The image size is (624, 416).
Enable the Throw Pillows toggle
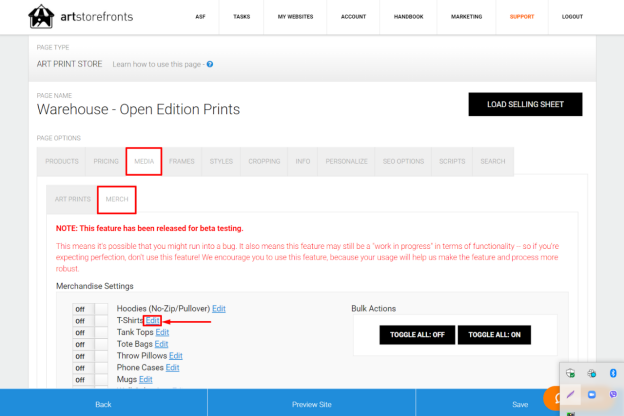click(x=90, y=356)
